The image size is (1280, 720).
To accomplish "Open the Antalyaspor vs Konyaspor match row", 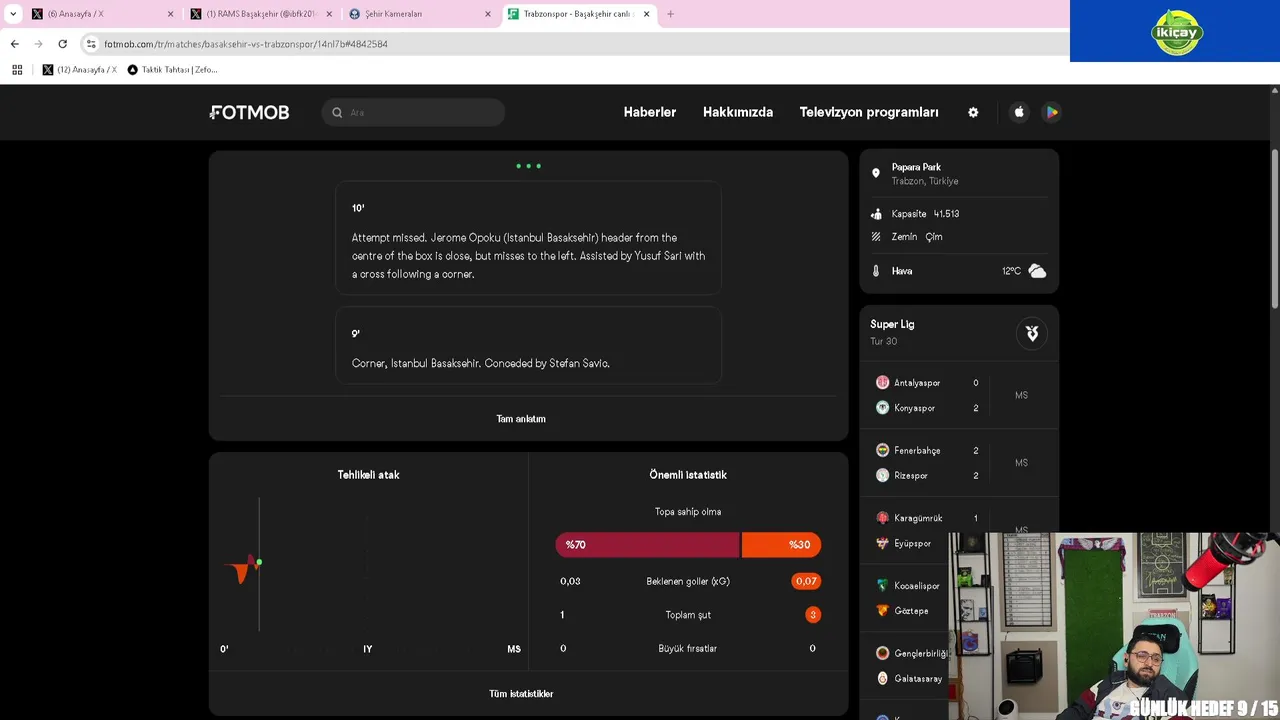I will coord(958,395).
